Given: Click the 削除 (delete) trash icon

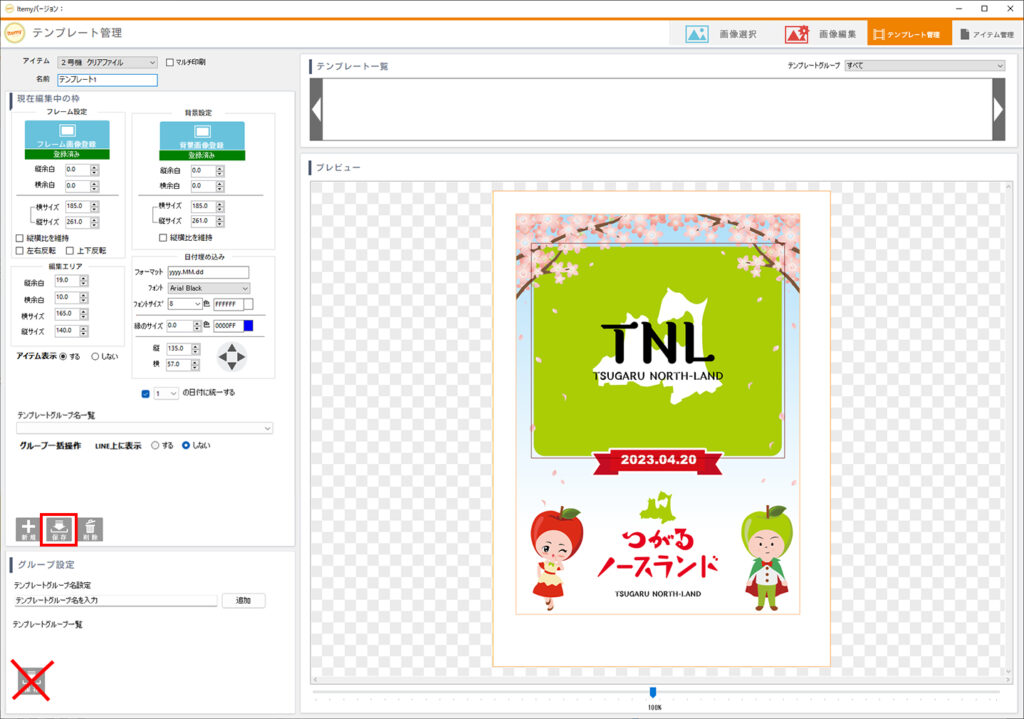Looking at the screenshot, I should (90, 529).
